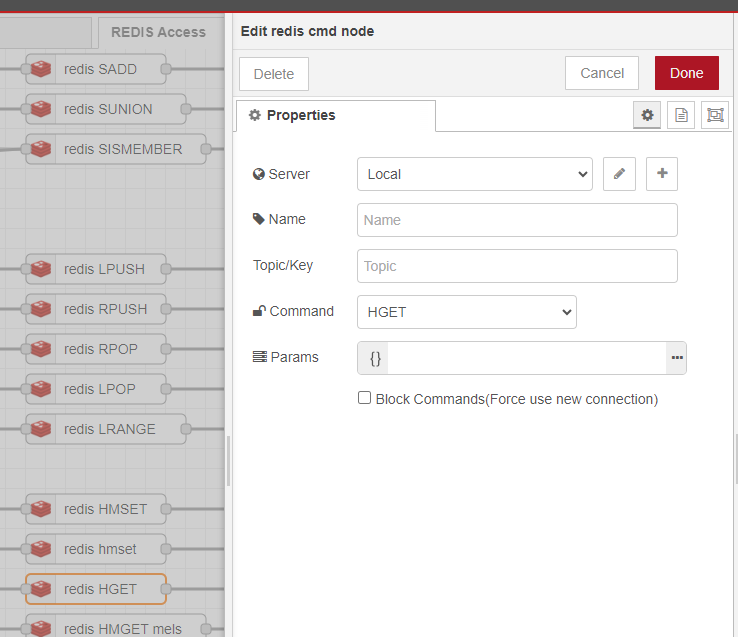
Task: Open node description document icon
Action: point(681,115)
